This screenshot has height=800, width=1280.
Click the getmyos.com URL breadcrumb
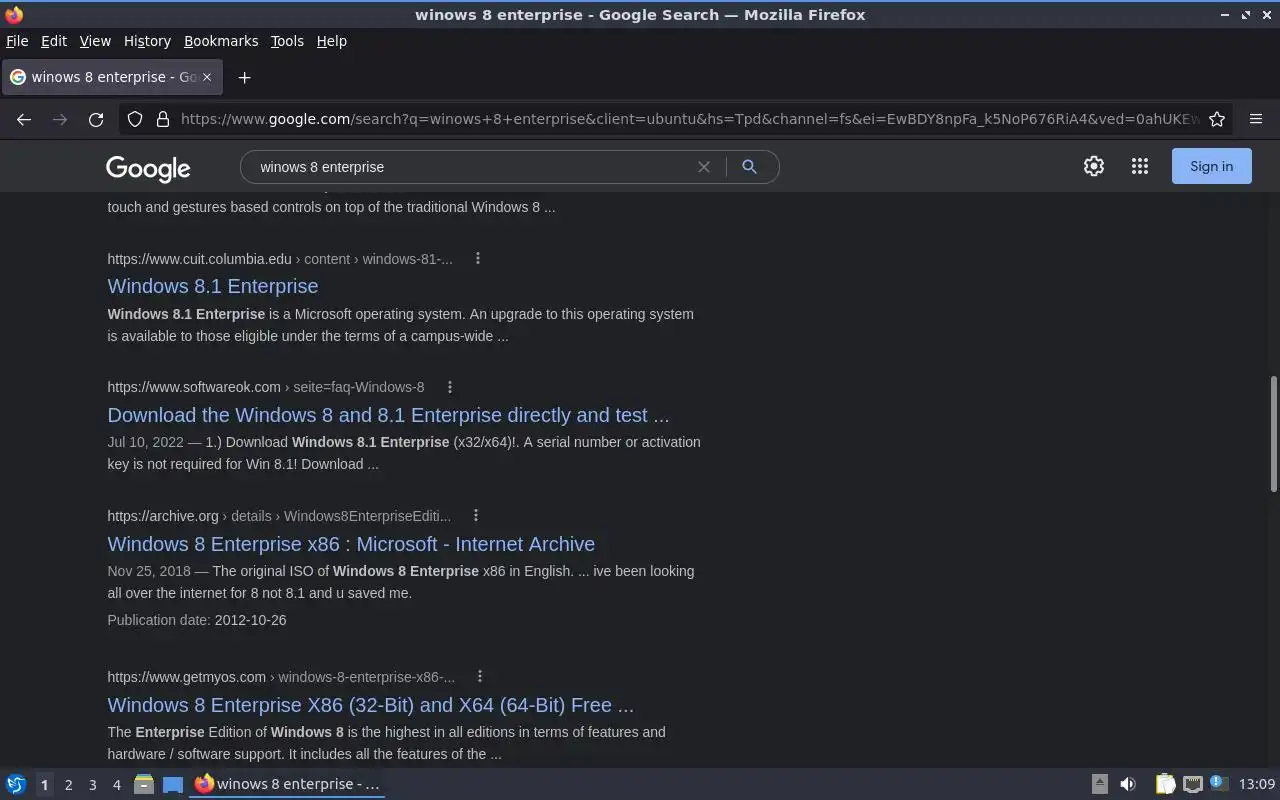(x=281, y=677)
